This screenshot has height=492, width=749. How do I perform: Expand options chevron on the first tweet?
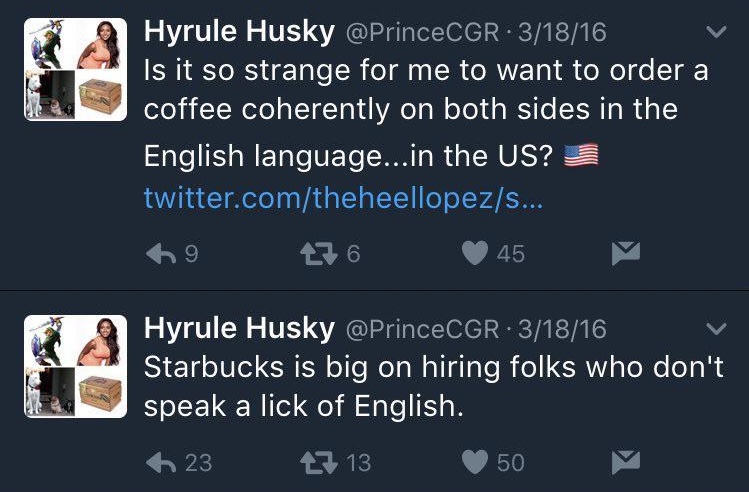pyautogui.click(x=716, y=33)
